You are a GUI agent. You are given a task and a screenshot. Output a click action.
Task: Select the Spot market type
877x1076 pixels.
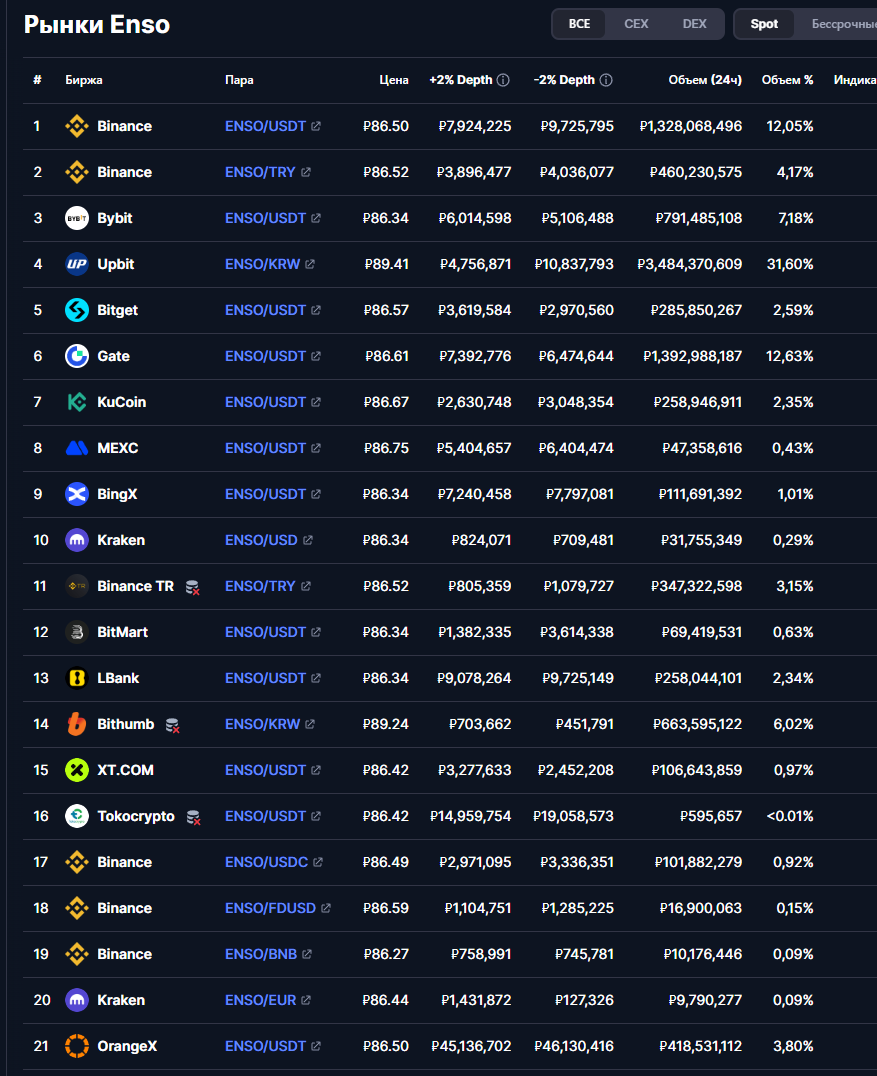point(764,24)
